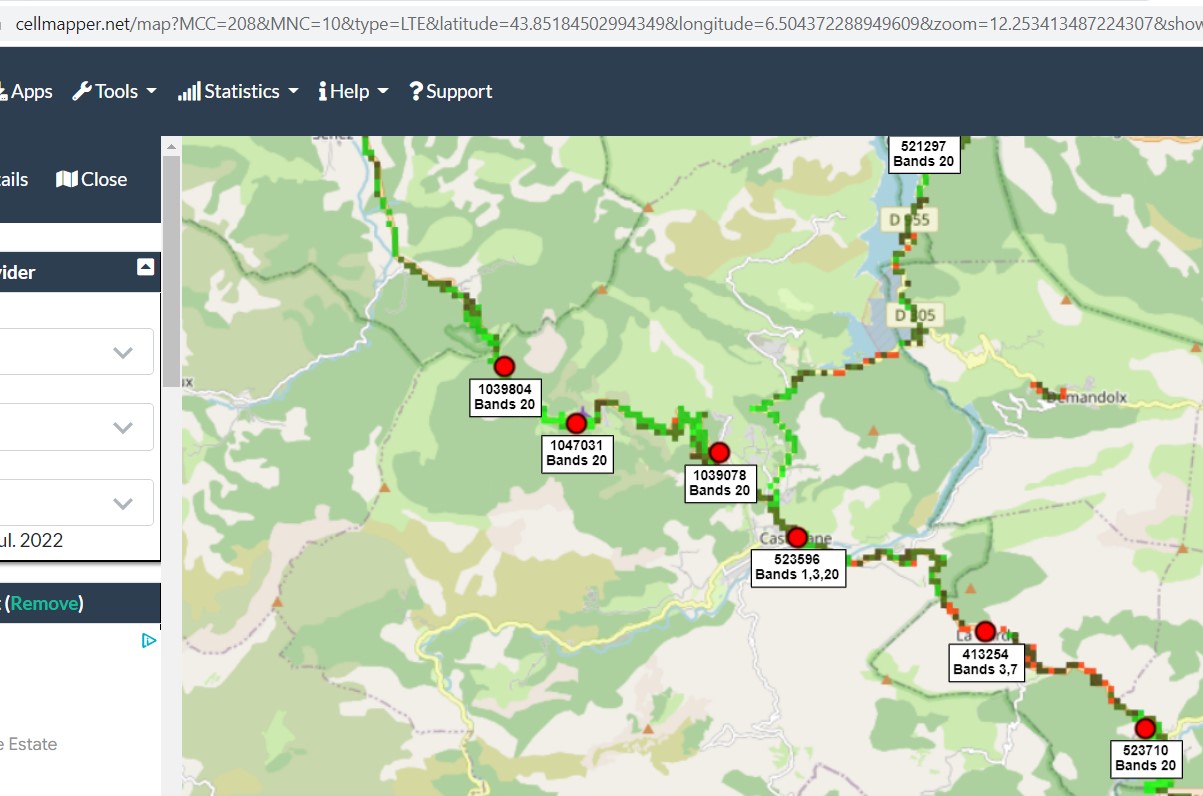Click the 413254 Bands 3,7 label

[986, 662]
